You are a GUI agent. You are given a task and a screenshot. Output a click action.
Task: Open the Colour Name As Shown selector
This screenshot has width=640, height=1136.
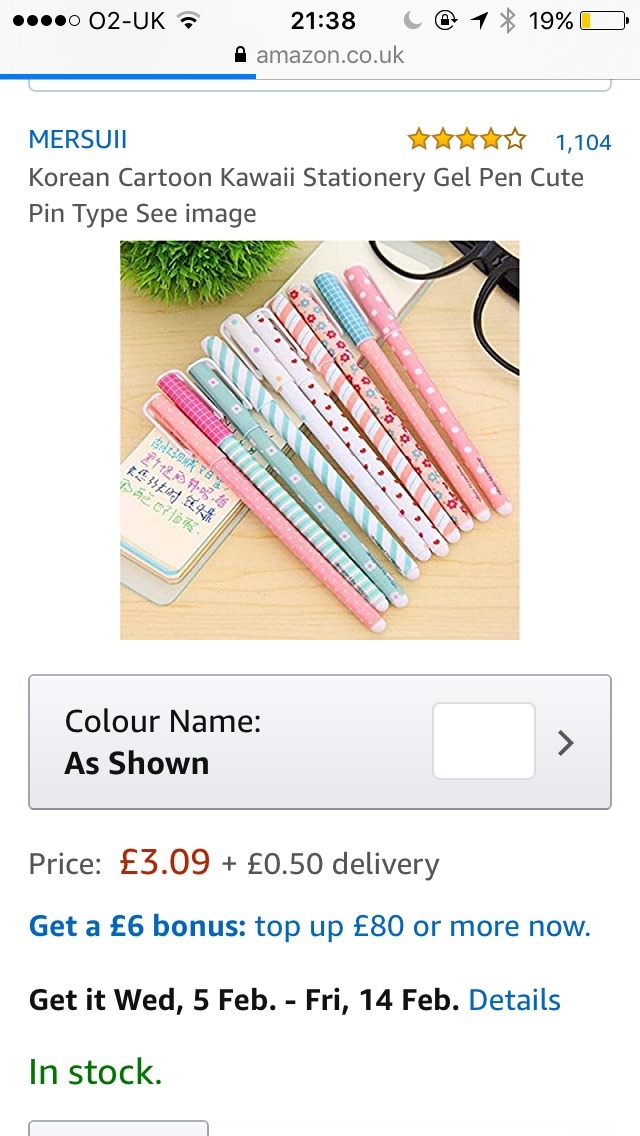pos(320,742)
